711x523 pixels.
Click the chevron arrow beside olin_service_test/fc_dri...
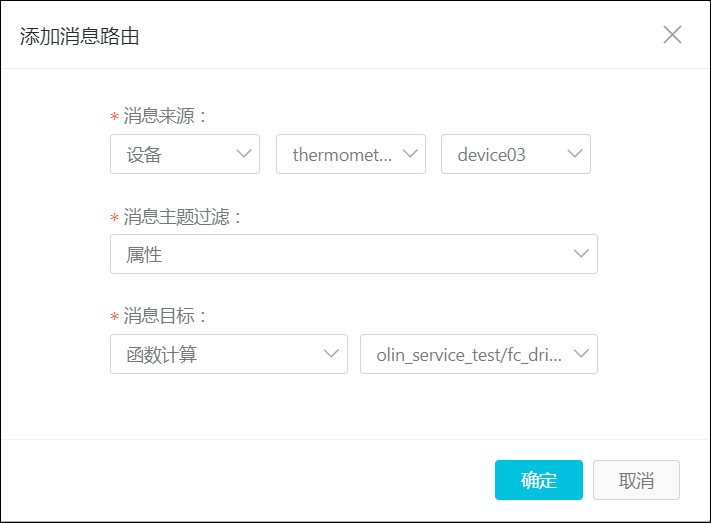(x=581, y=353)
